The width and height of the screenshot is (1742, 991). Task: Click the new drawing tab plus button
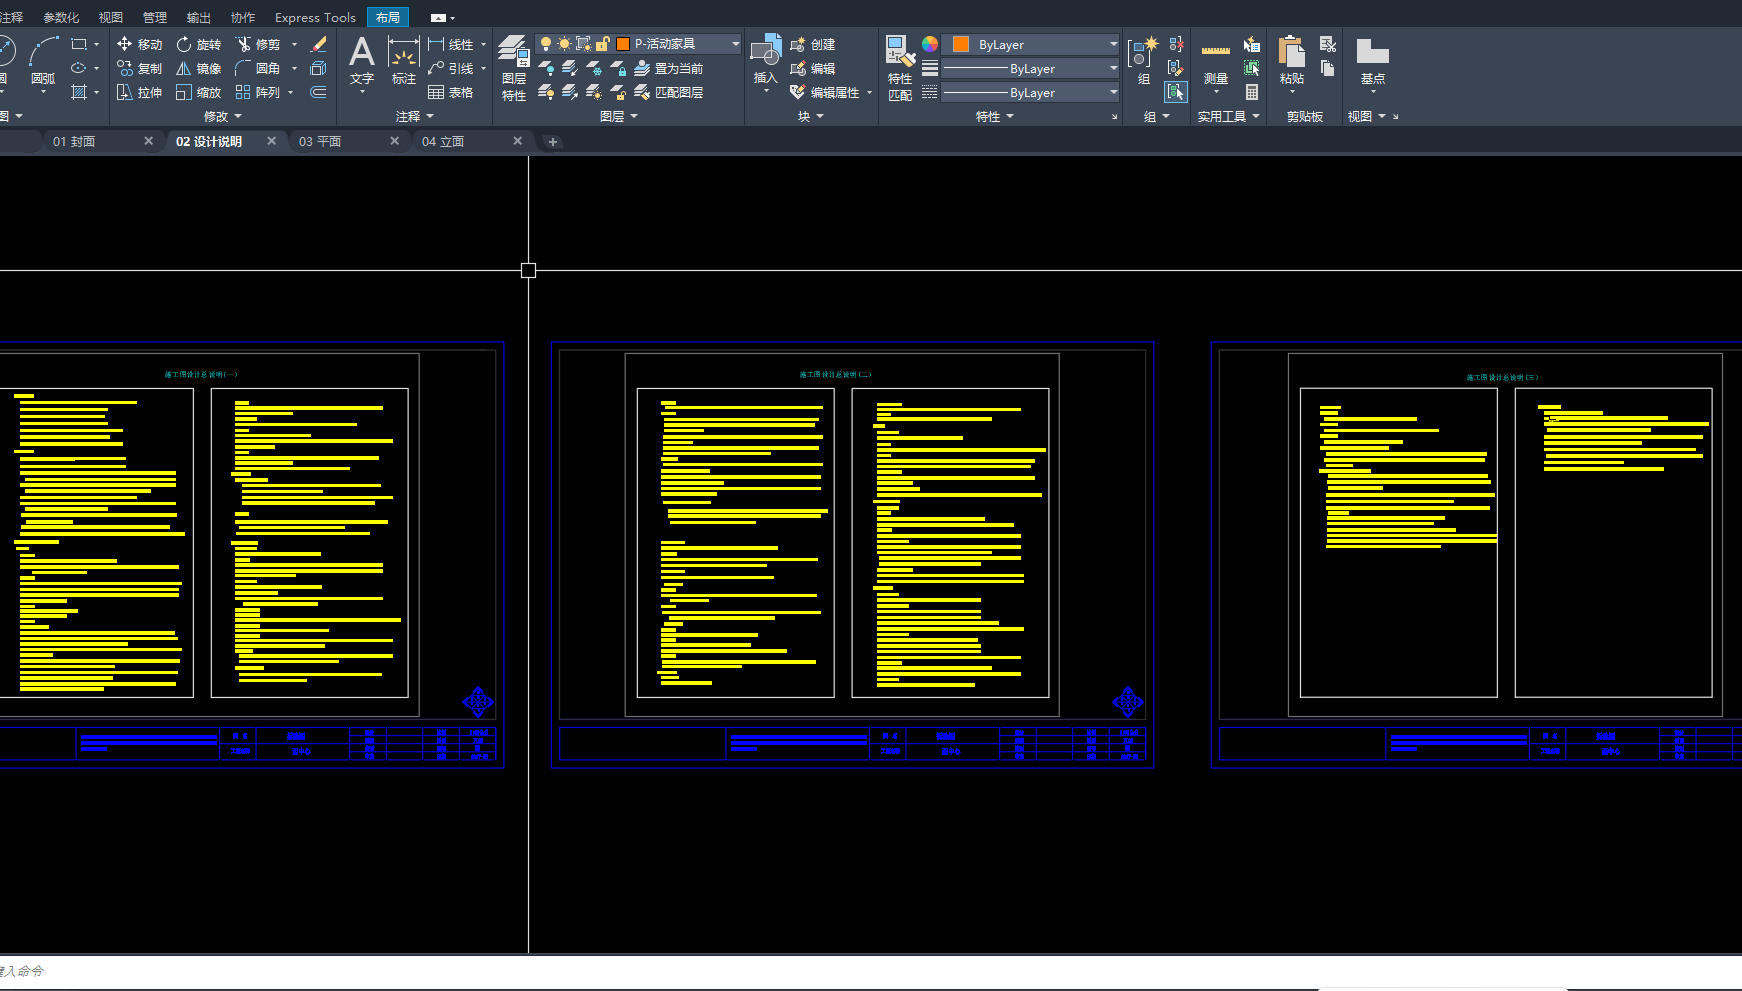pos(552,142)
